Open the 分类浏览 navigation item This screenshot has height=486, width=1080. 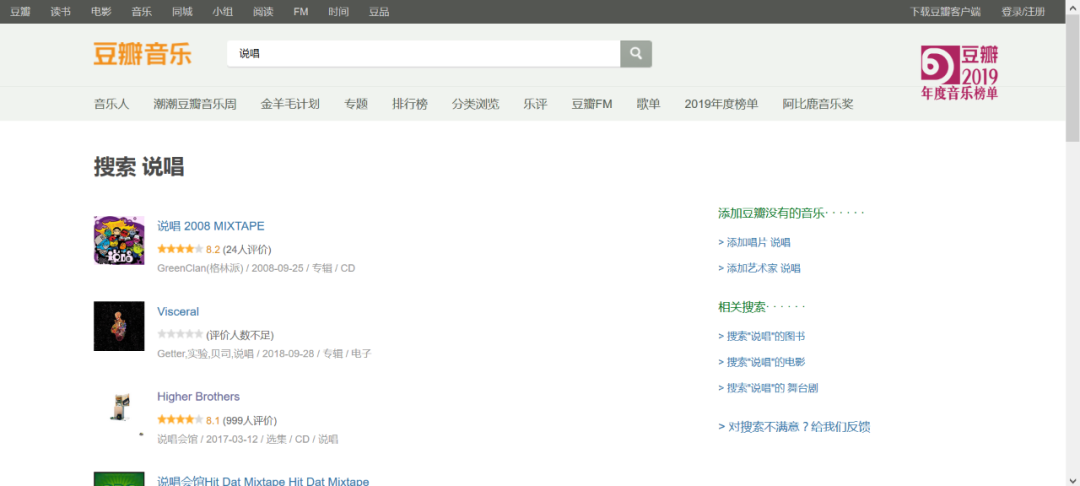(475, 104)
